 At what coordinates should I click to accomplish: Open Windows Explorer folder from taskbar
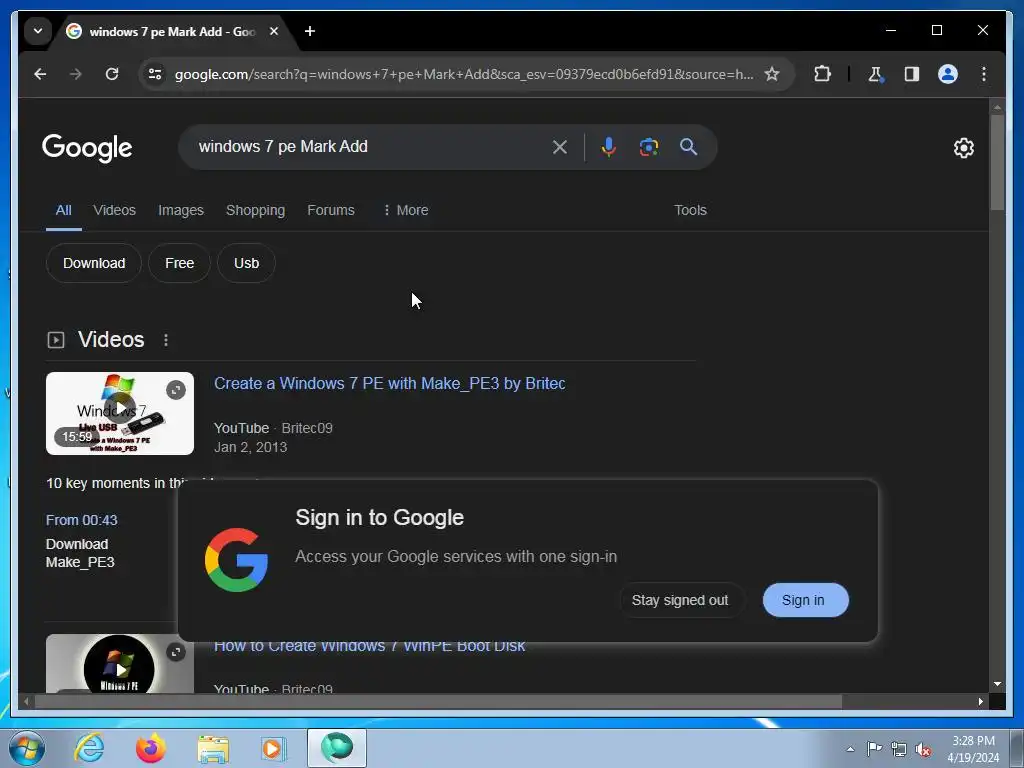213,748
